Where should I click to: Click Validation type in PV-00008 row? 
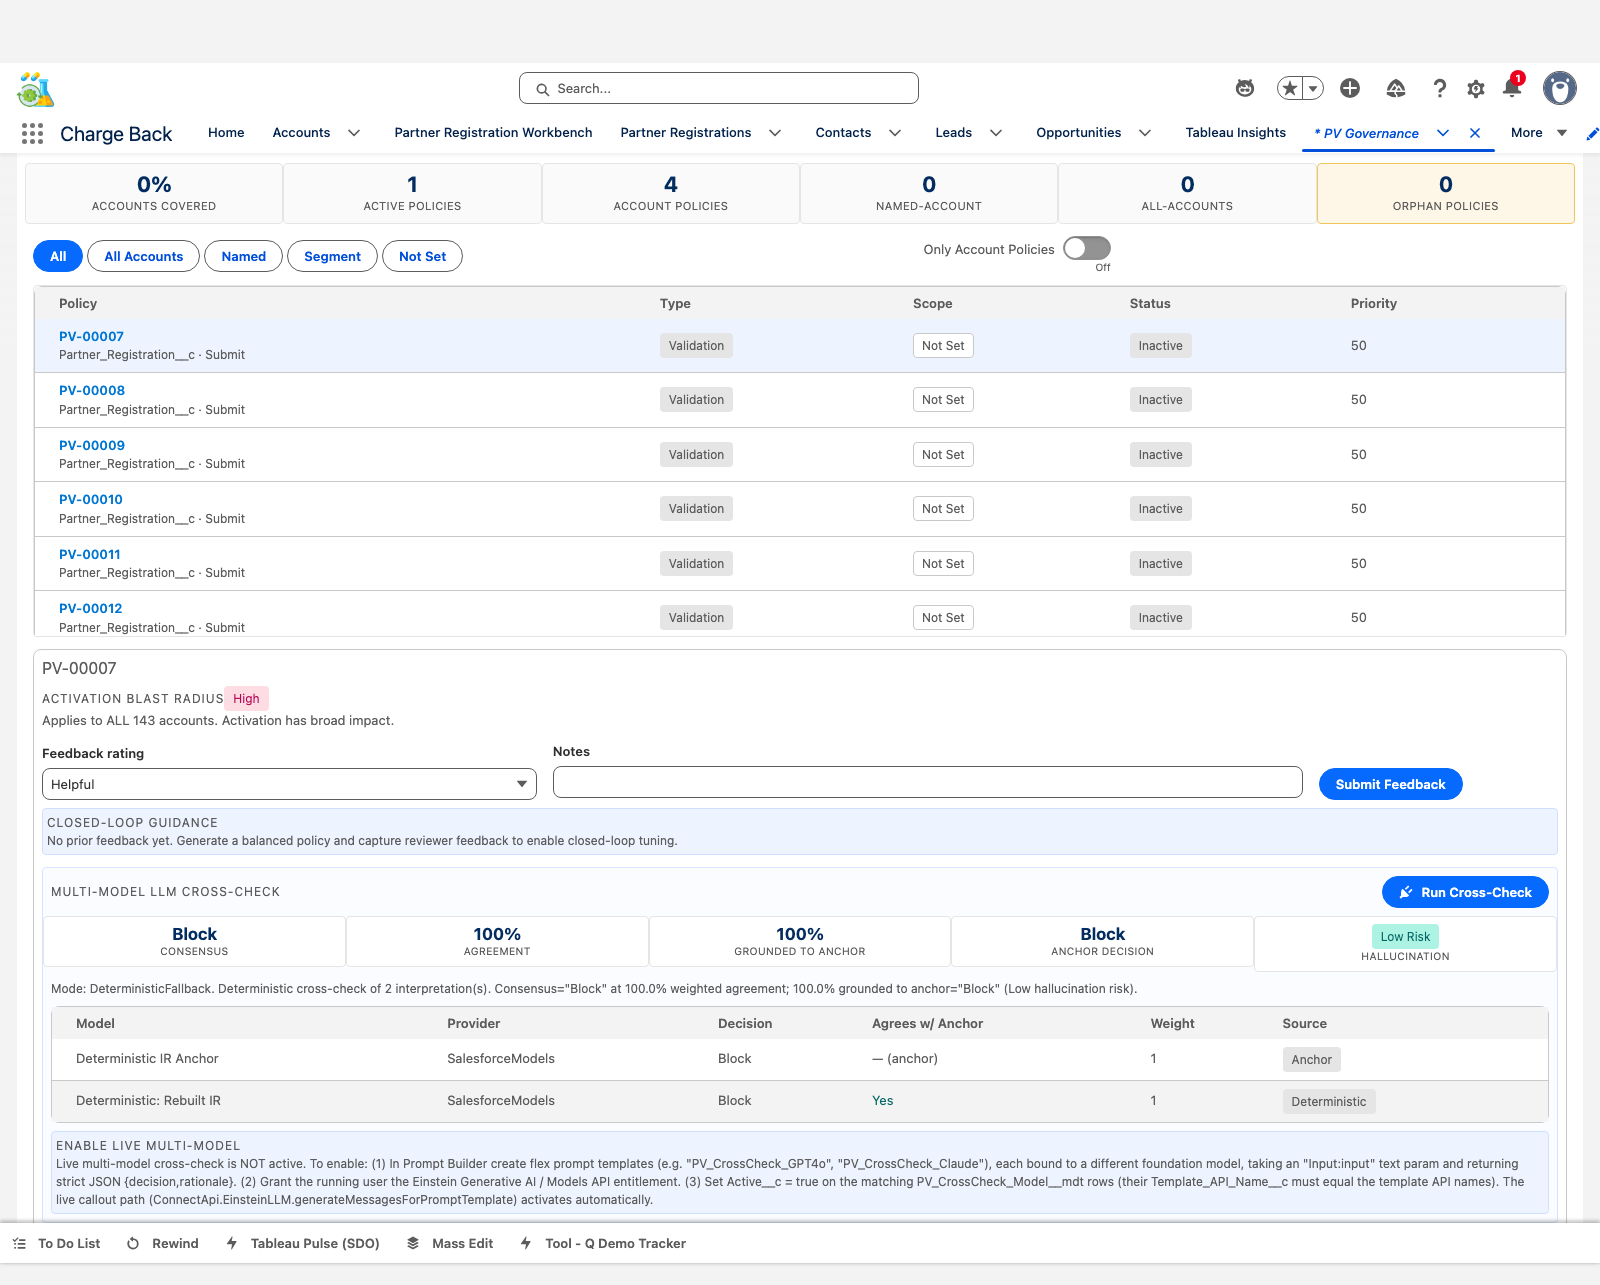pos(696,400)
